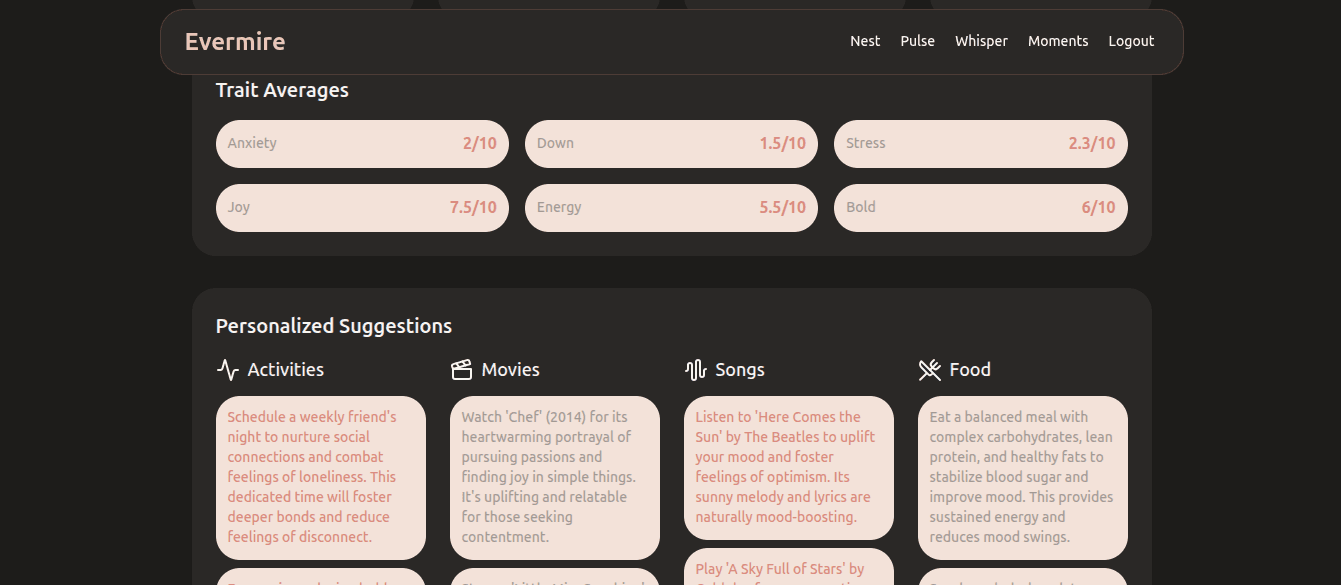Select the weekly friend's night activity suggestion
The height and width of the screenshot is (585, 1341).
[320, 477]
